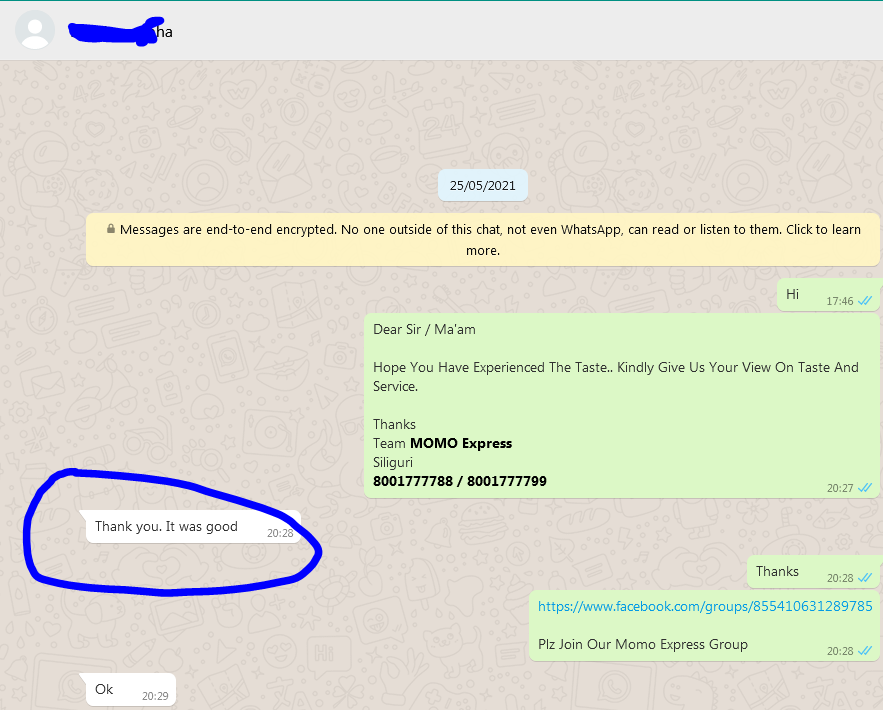883x710 pixels.
Task: Open the contact's profile picture avatar
Action: (35, 30)
